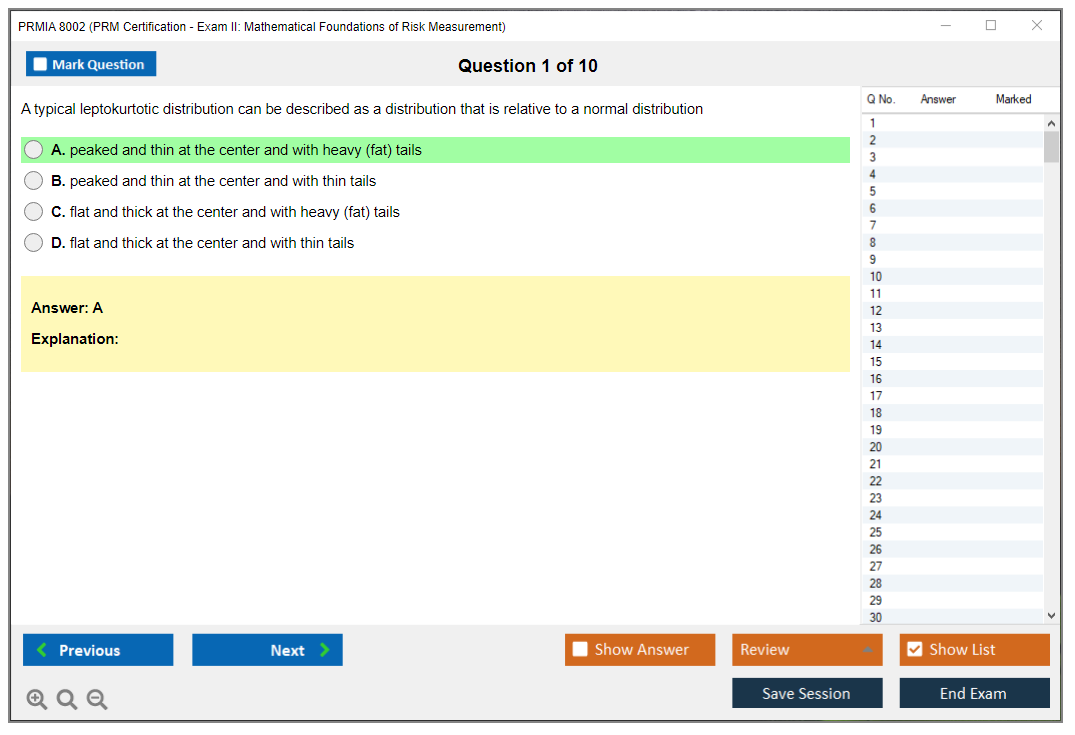This screenshot has height=735, width=1075.
Task: Click the End Exam button
Action: coord(974,693)
